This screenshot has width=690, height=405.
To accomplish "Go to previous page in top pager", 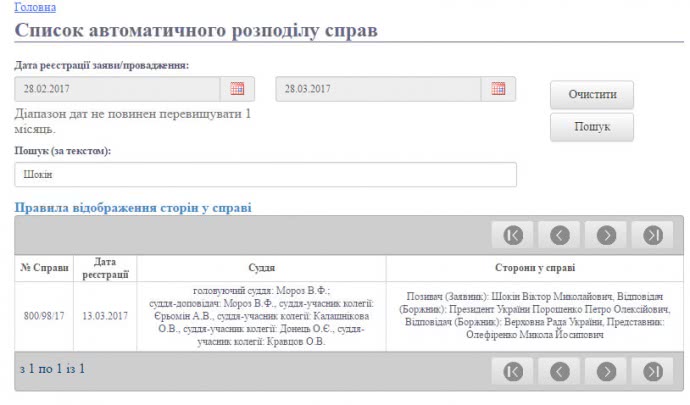I will point(560,235).
